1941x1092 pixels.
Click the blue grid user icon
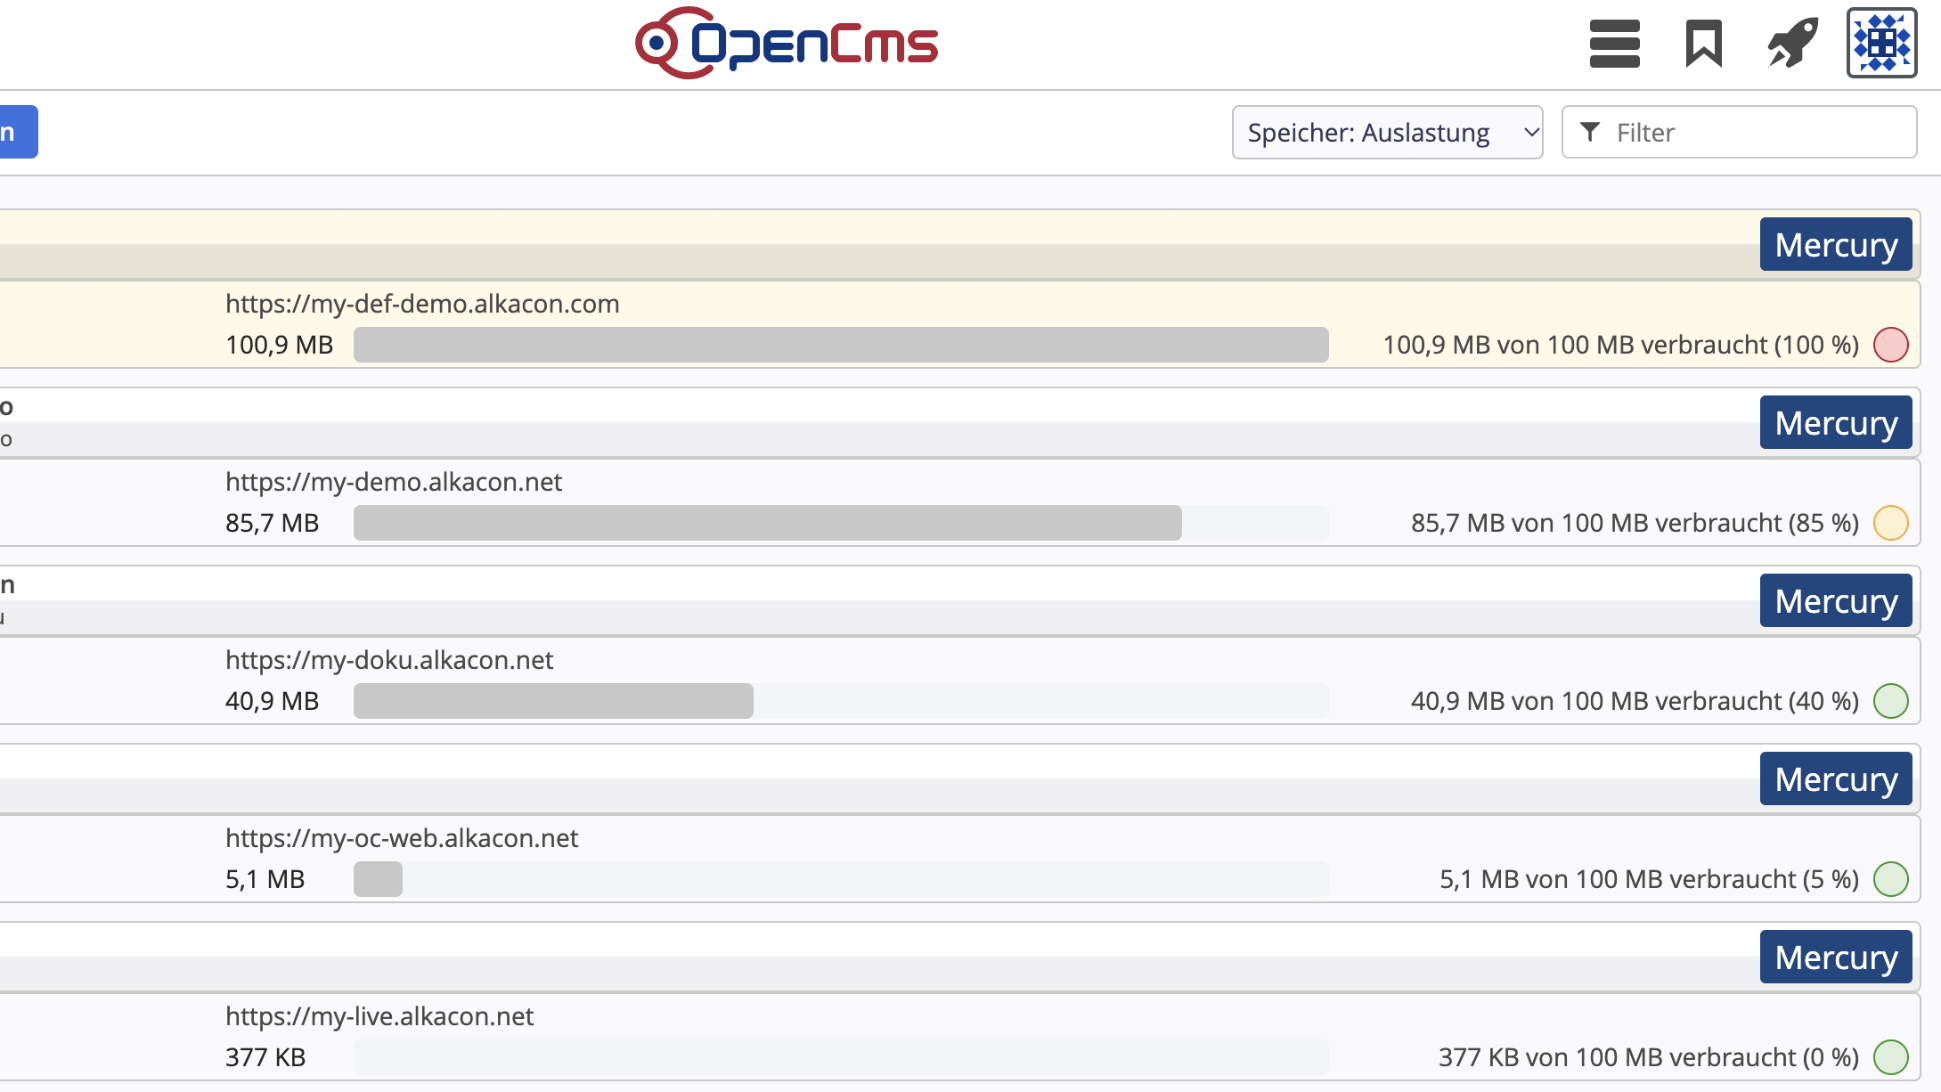pos(1881,43)
